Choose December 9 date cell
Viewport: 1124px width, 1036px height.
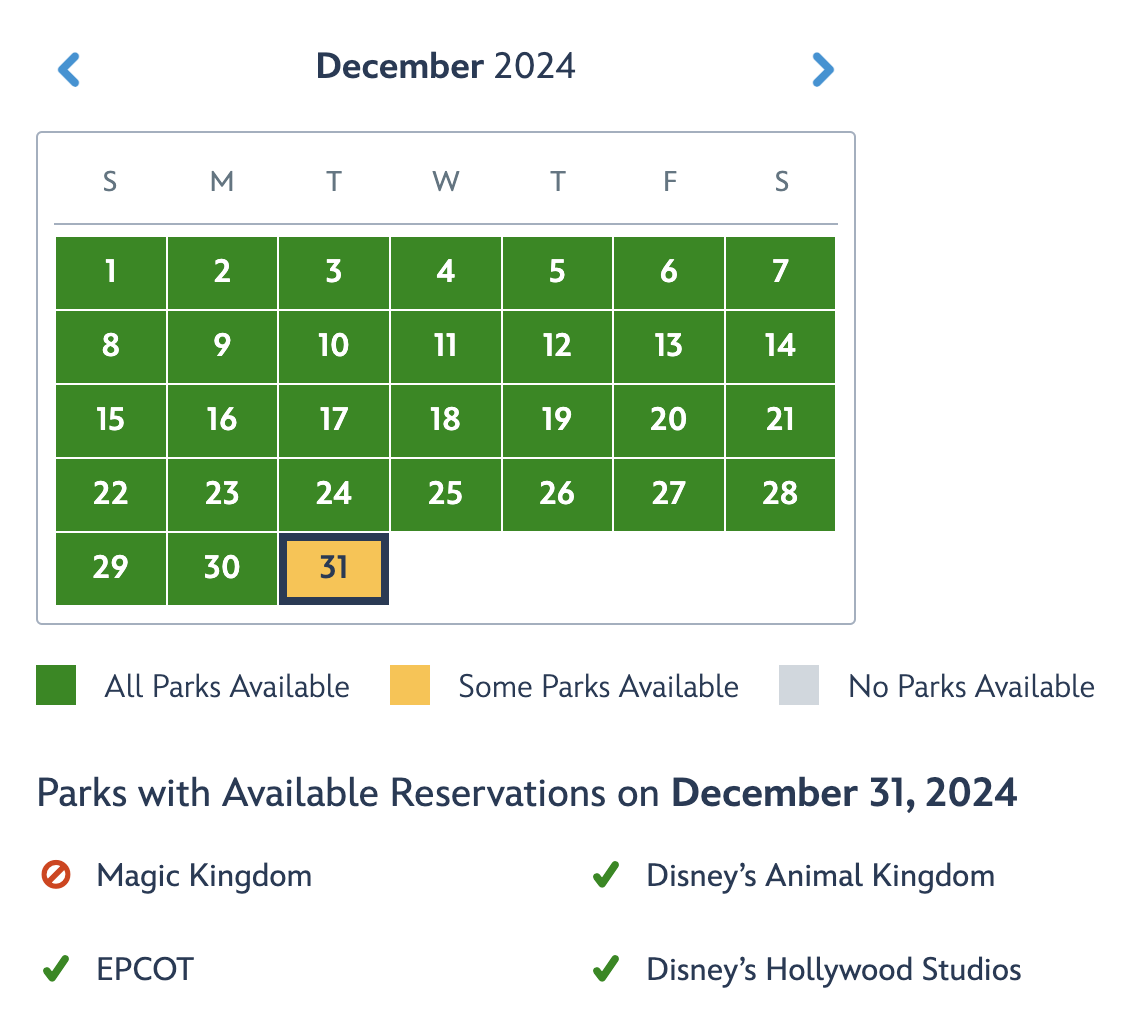point(222,346)
